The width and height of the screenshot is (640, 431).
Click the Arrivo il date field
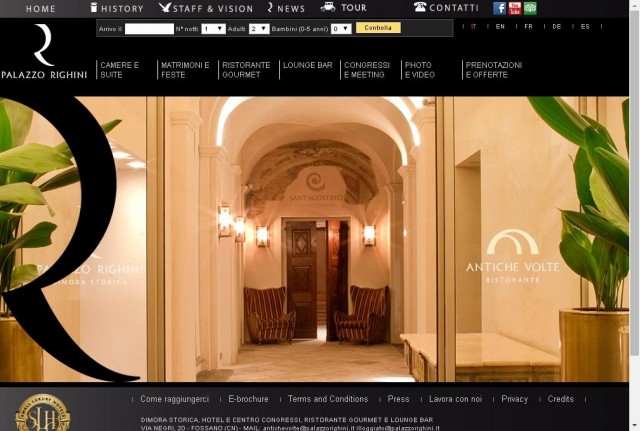pyautogui.click(x=149, y=29)
